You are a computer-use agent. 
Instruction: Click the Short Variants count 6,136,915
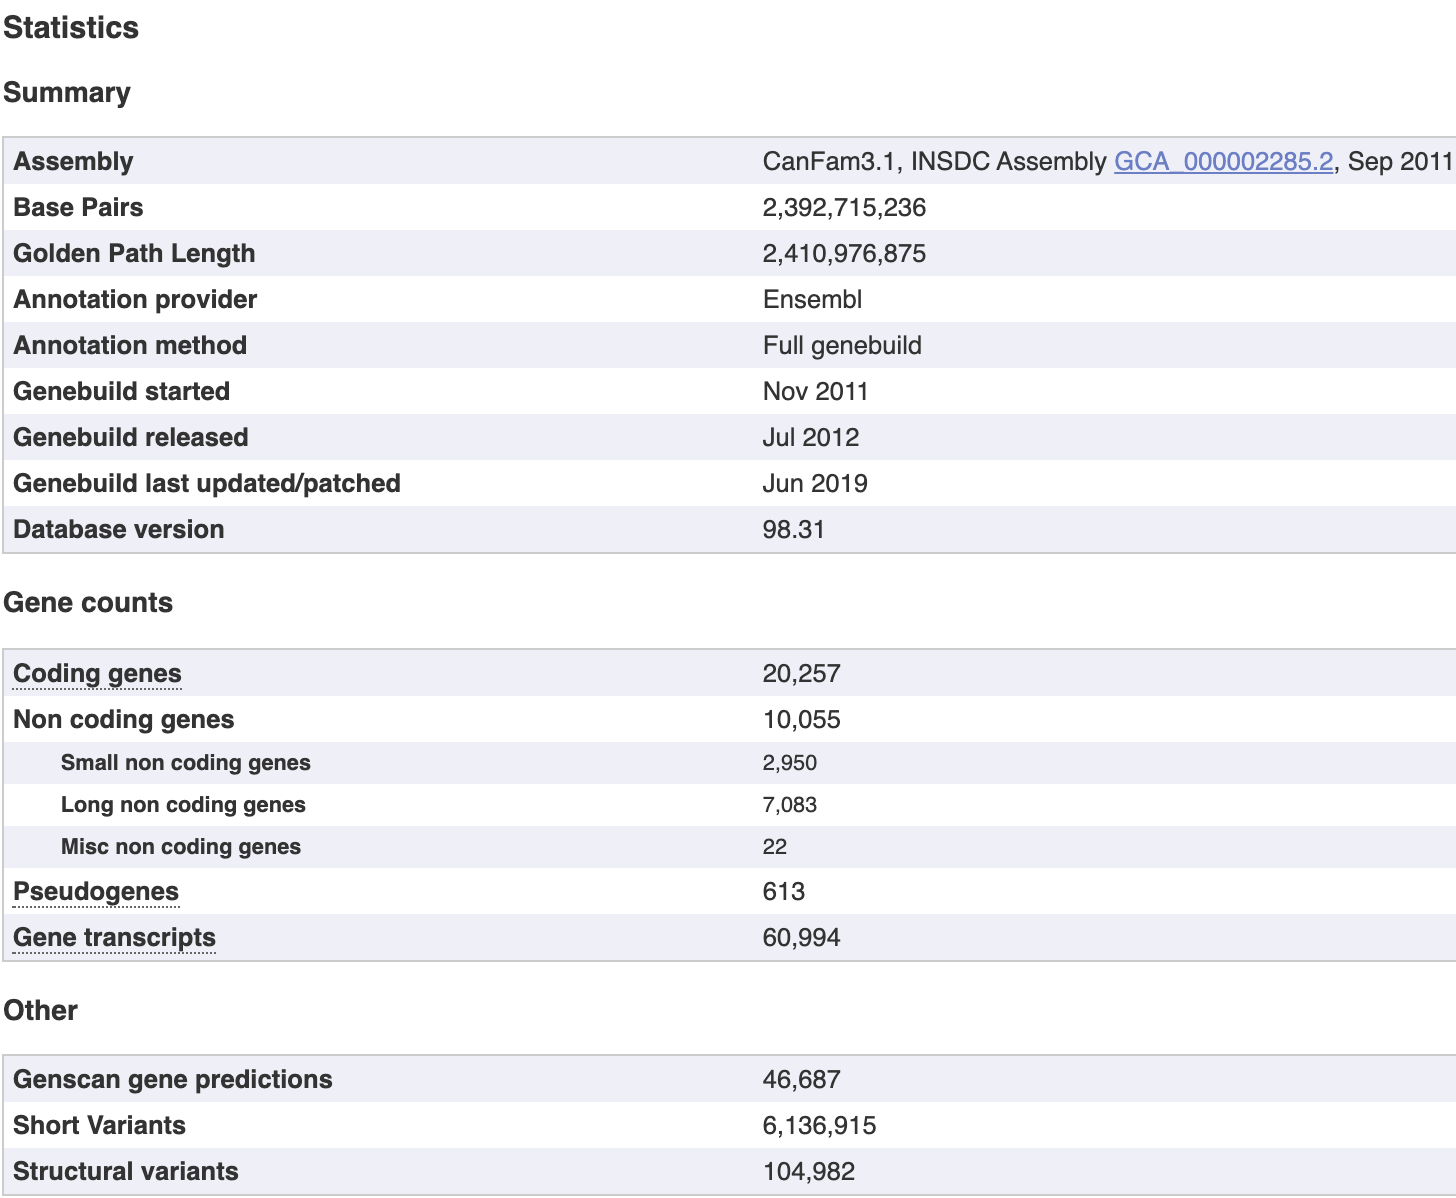(819, 1125)
